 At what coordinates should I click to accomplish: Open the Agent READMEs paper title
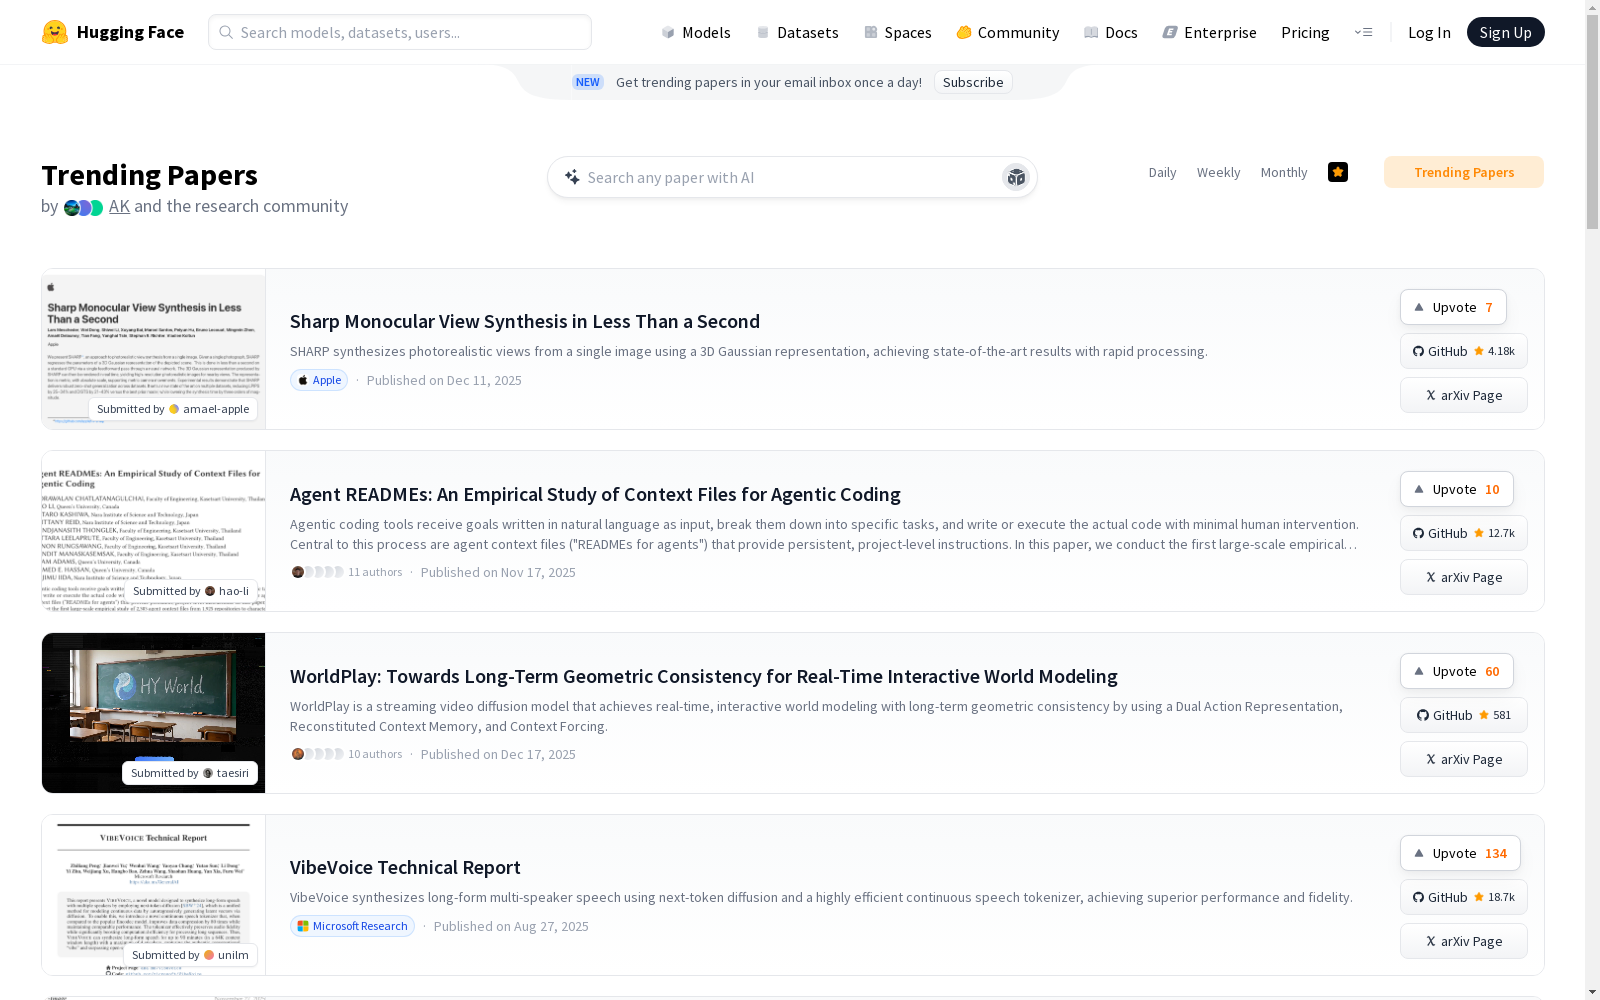(x=595, y=494)
